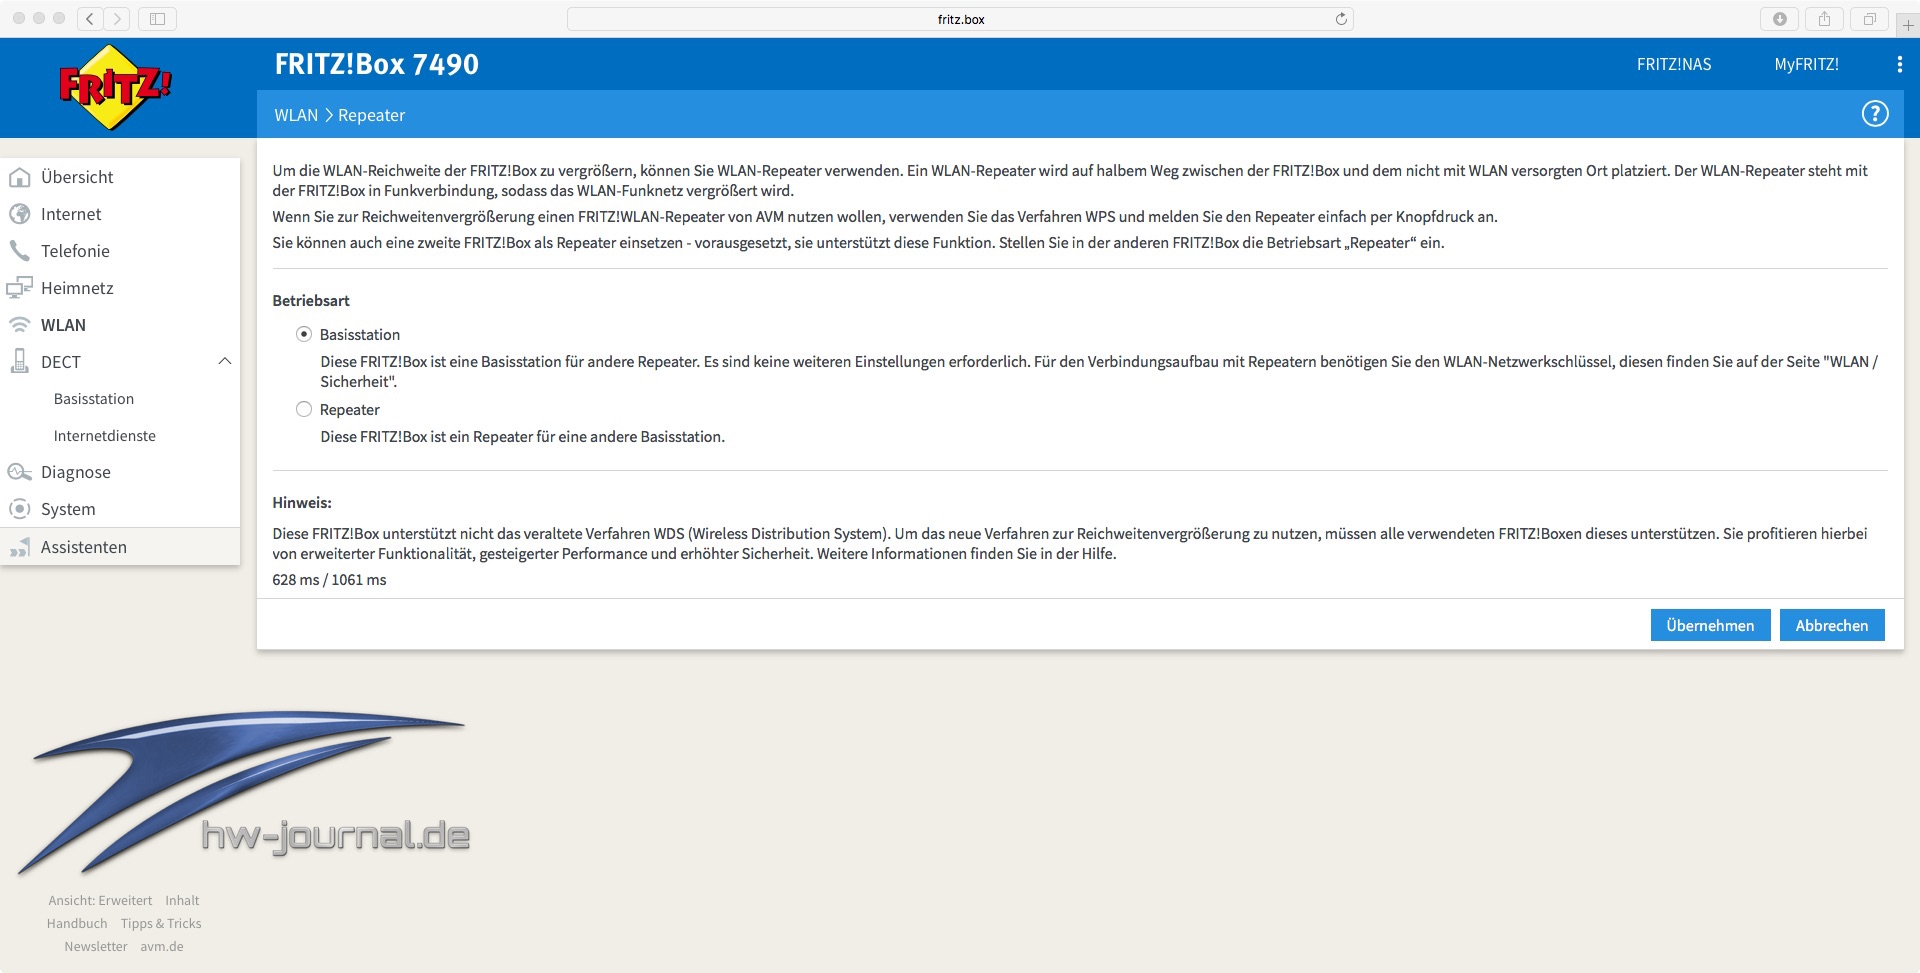Reload the page with refresh icon
The width and height of the screenshot is (1920, 973).
pyautogui.click(x=1341, y=19)
